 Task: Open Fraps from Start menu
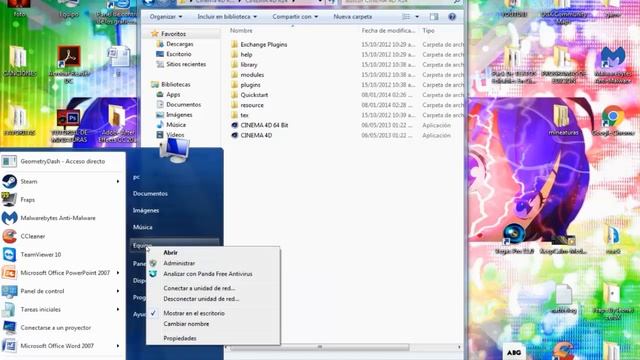point(62,200)
